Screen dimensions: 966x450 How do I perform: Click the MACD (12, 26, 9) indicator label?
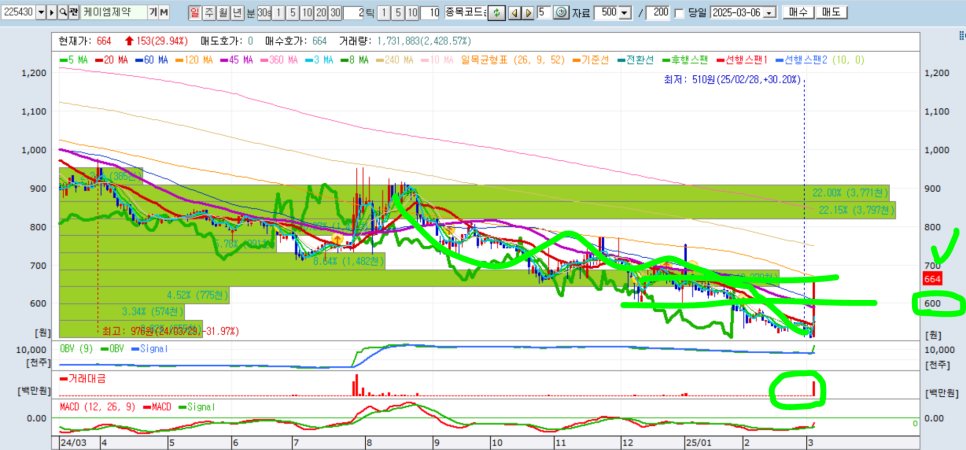(x=97, y=407)
